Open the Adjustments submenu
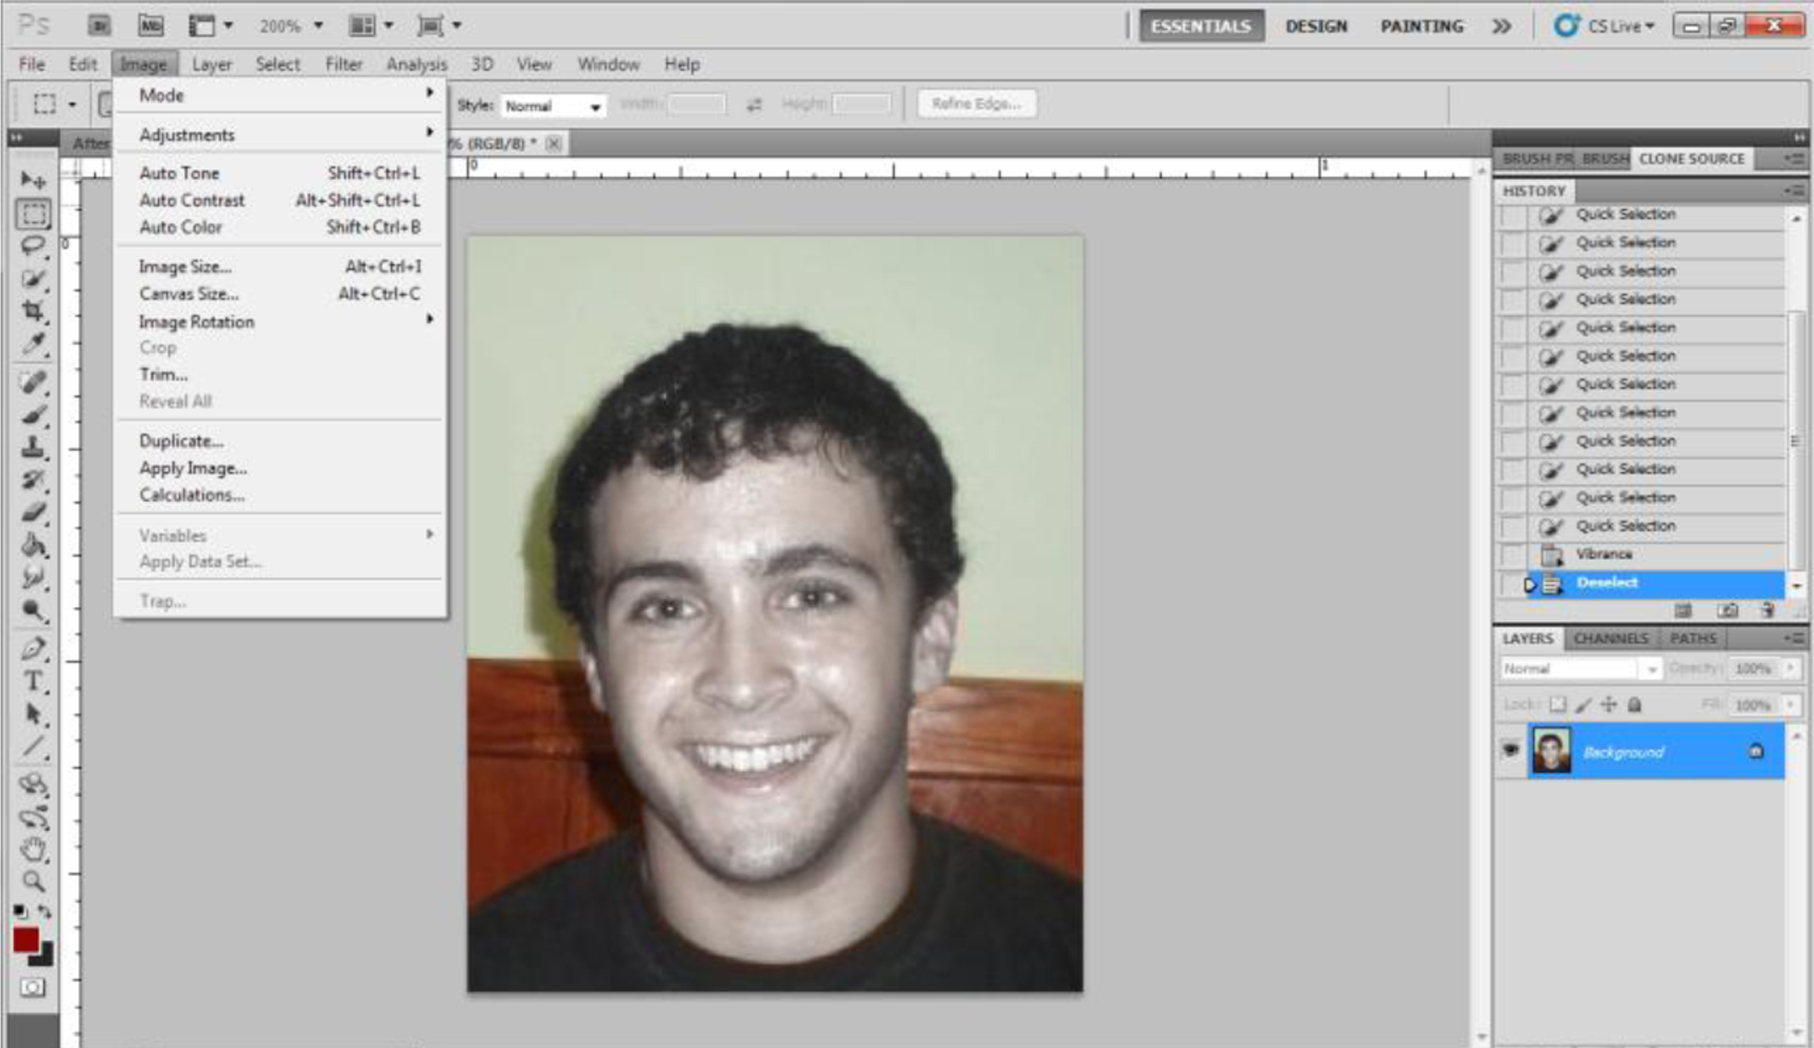This screenshot has width=1814, height=1048. [x=279, y=134]
